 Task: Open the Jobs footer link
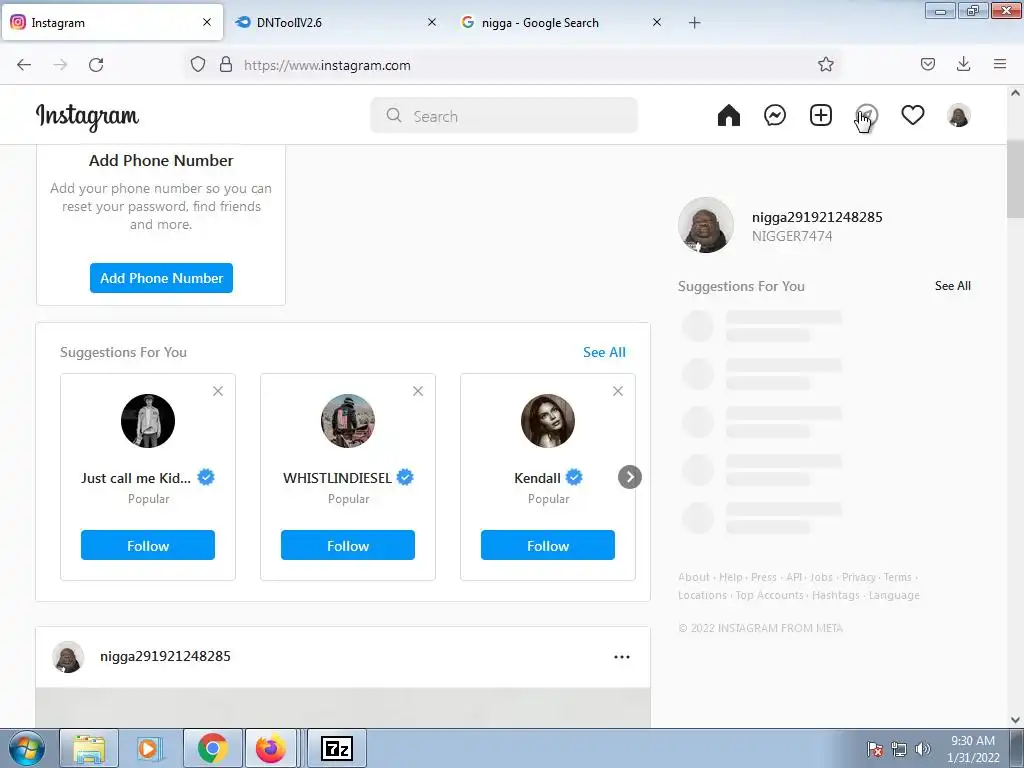click(x=822, y=577)
